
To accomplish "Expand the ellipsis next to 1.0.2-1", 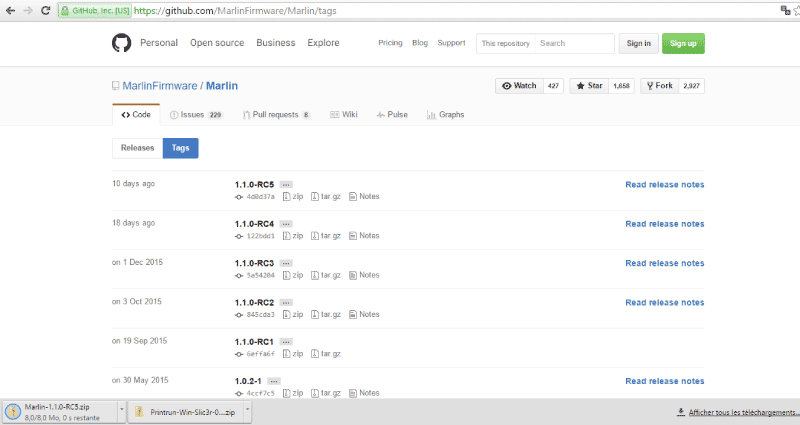I will (x=274, y=381).
